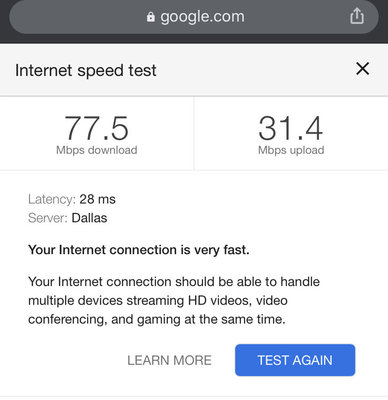Tap the word Dallas

click(x=89, y=218)
